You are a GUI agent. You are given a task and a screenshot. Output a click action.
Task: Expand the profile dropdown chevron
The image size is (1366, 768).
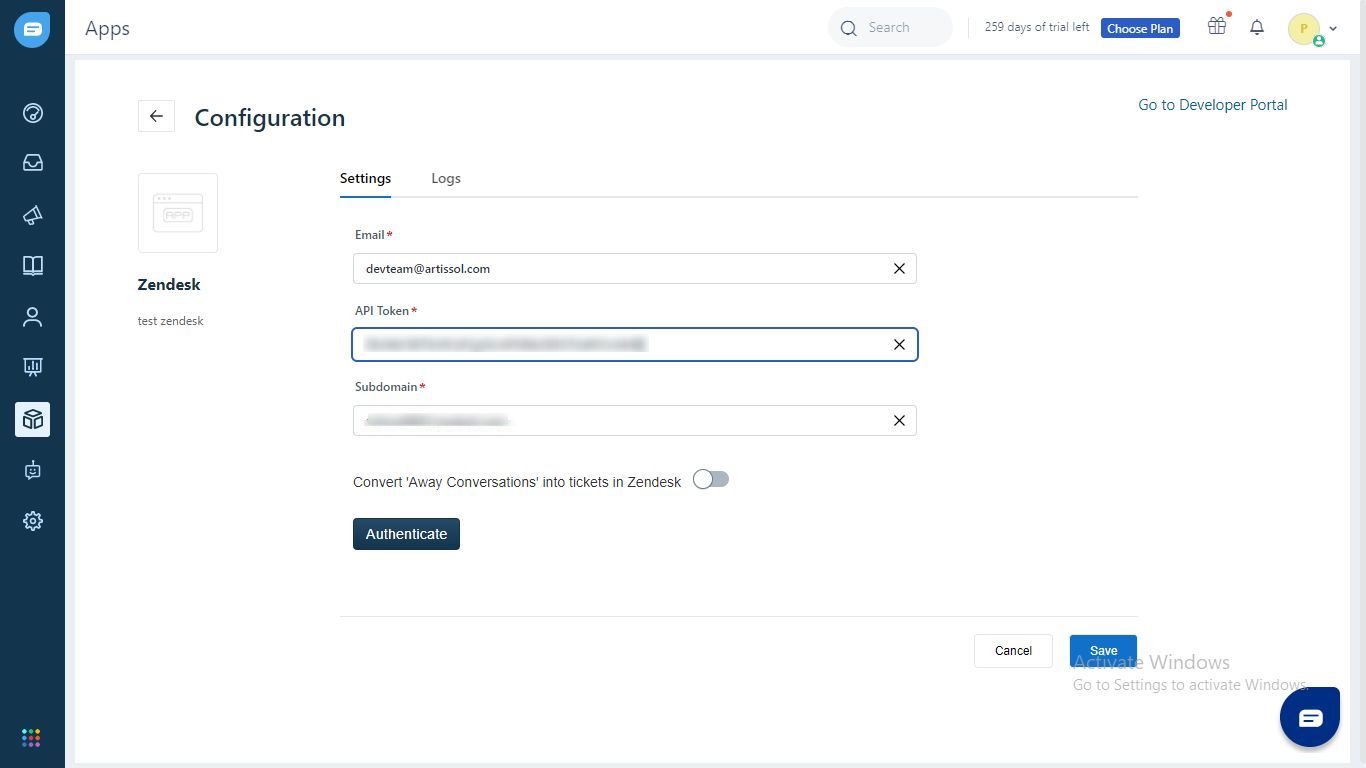1333,29
